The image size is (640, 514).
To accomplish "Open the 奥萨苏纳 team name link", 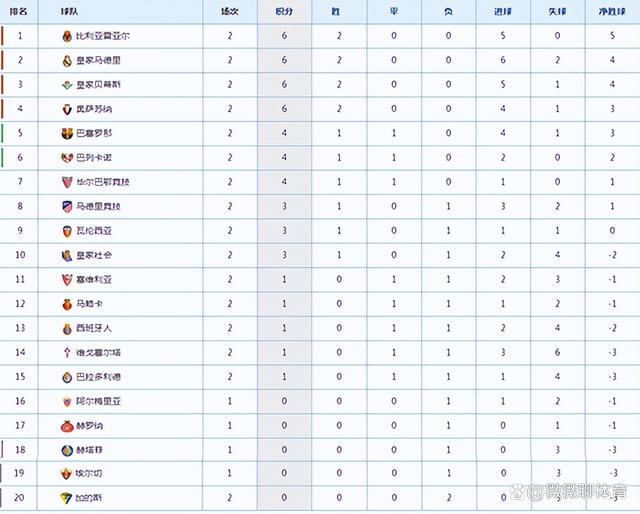I will (94, 109).
